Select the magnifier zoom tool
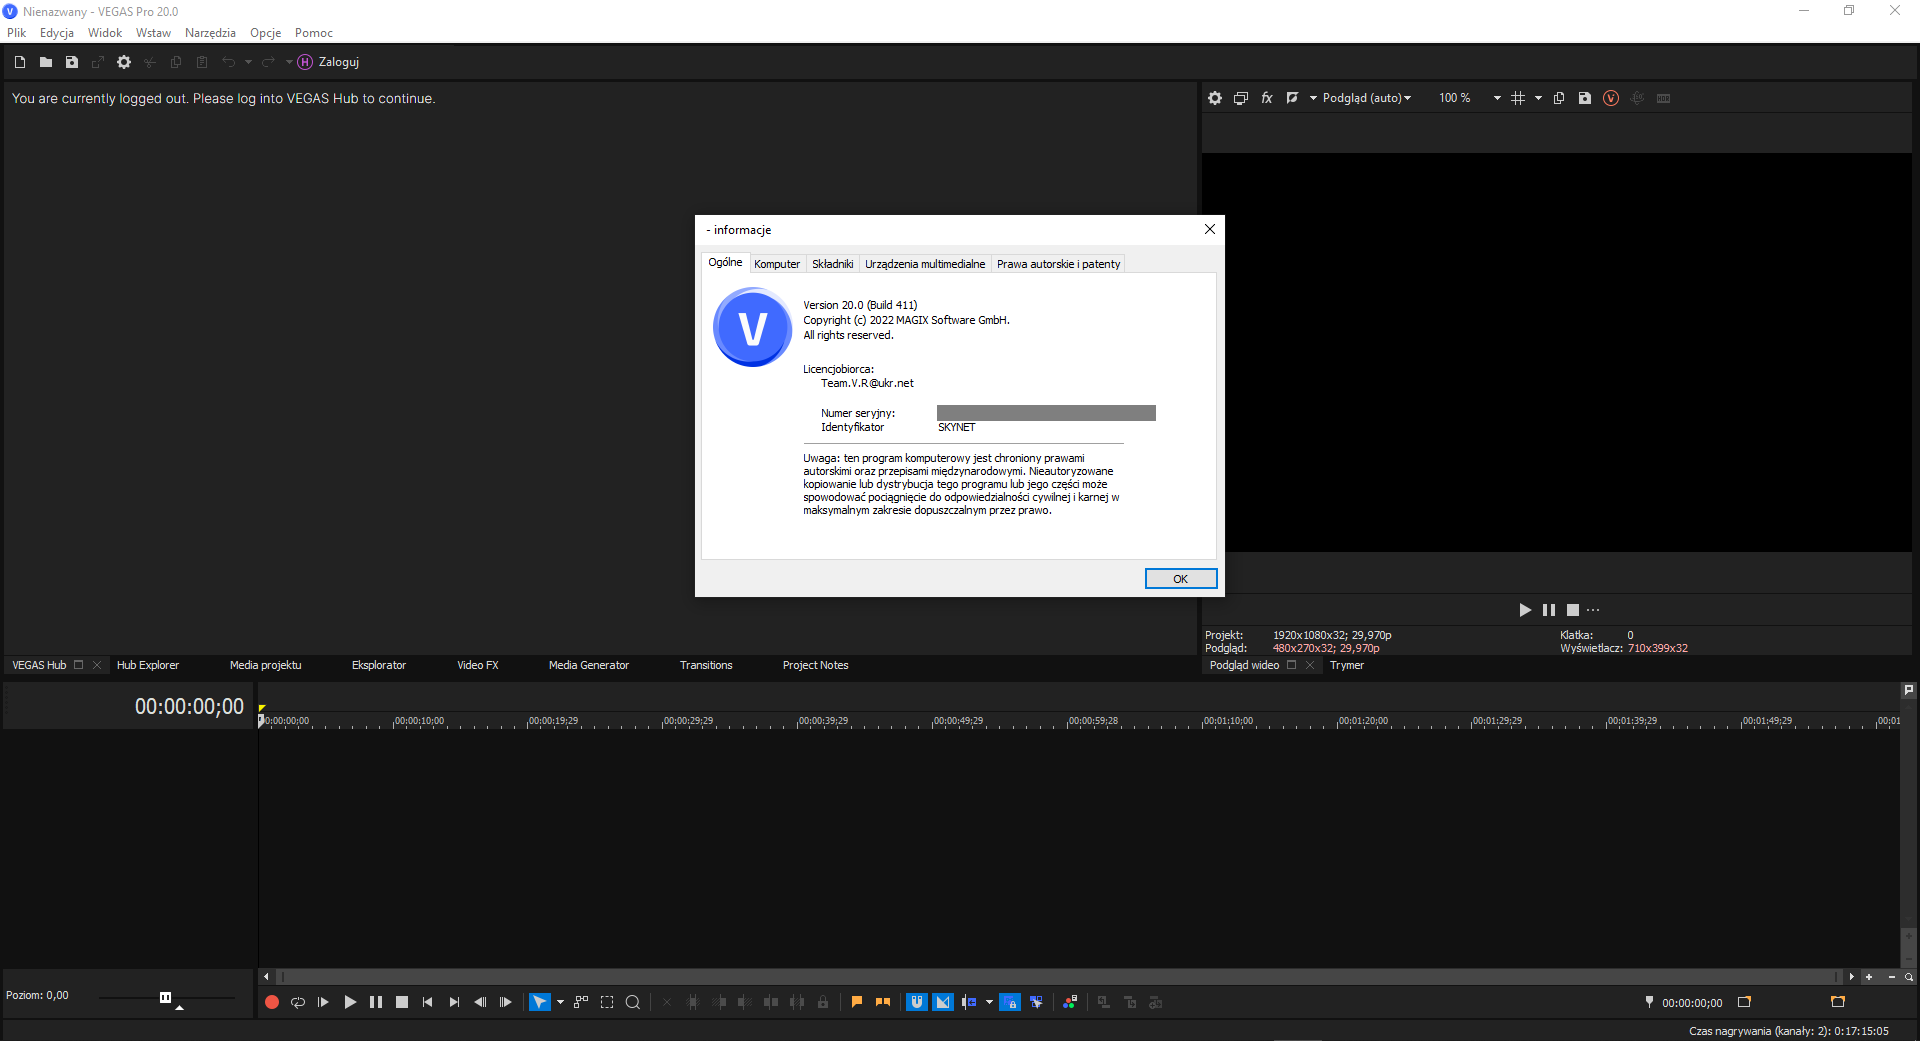This screenshot has height=1041, width=1920. [x=633, y=1002]
